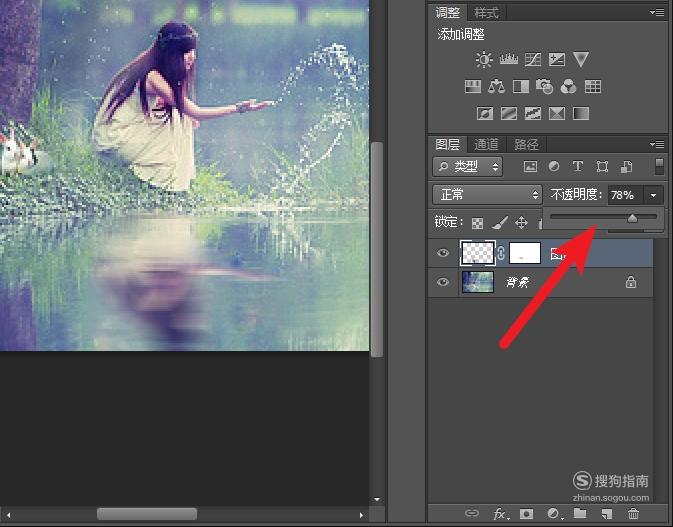Filter layers by pixel layers

coord(531,167)
